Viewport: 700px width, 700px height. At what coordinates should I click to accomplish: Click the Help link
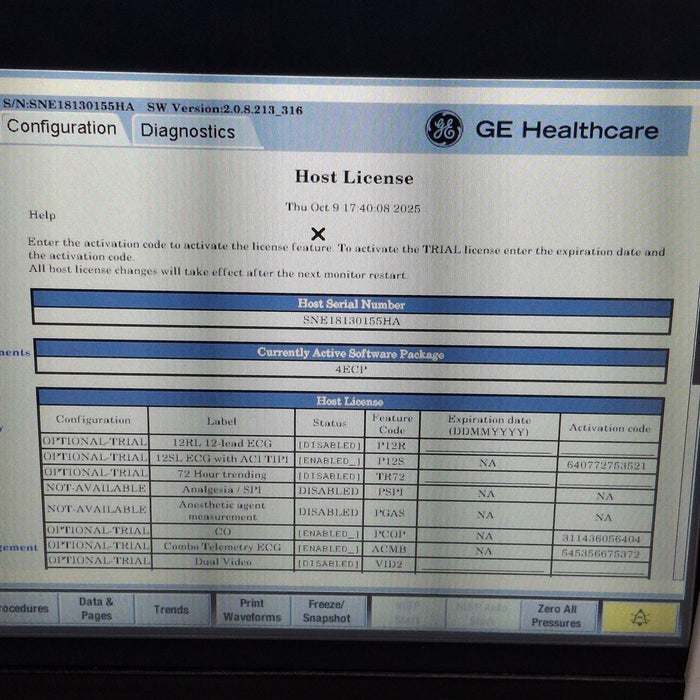(x=42, y=215)
